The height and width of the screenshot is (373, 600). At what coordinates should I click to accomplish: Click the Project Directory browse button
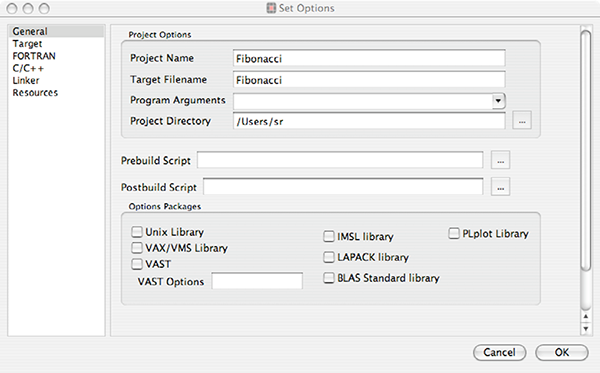(x=522, y=121)
